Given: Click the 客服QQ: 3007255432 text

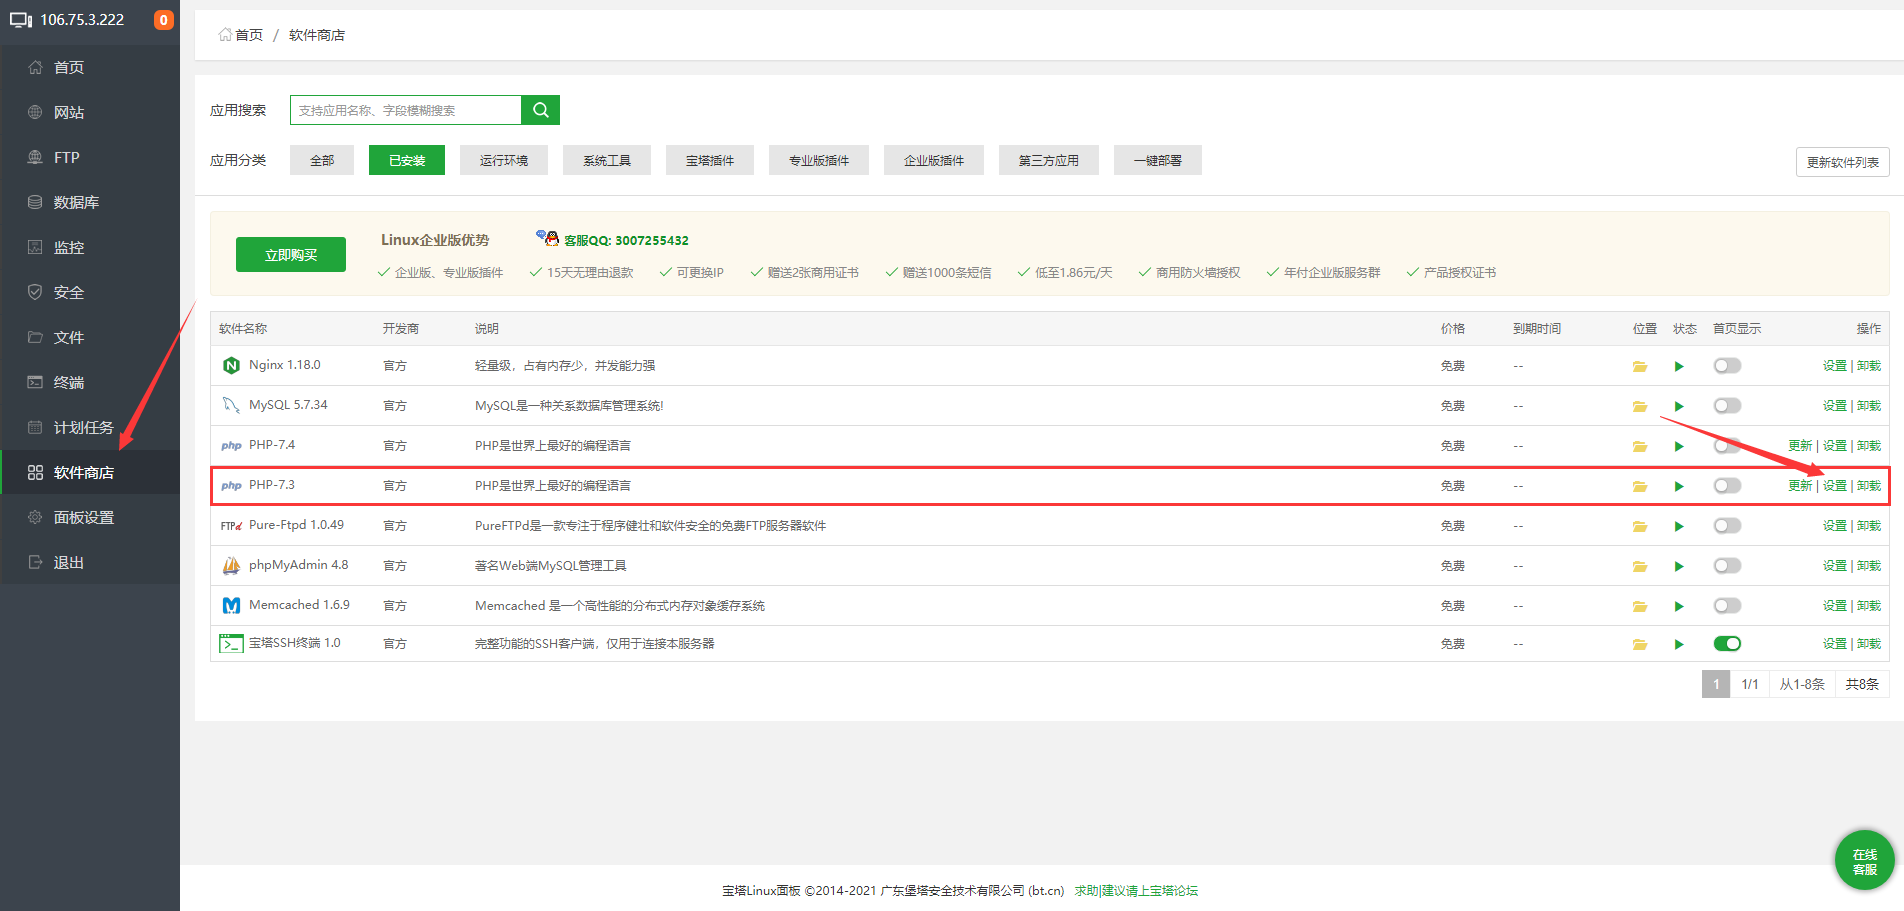Looking at the screenshot, I should [626, 240].
